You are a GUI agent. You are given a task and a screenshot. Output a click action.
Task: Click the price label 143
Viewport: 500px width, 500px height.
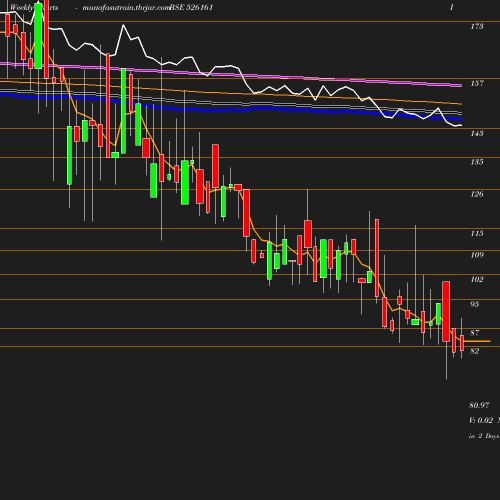477,133
